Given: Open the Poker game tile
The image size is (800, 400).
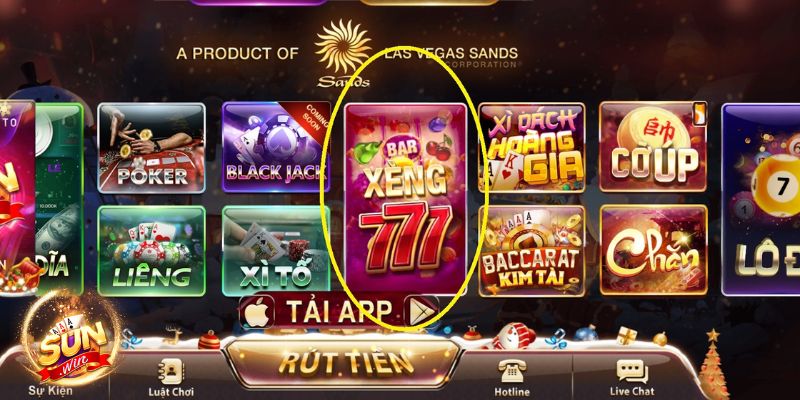Looking at the screenshot, I should pyautogui.click(x=152, y=148).
